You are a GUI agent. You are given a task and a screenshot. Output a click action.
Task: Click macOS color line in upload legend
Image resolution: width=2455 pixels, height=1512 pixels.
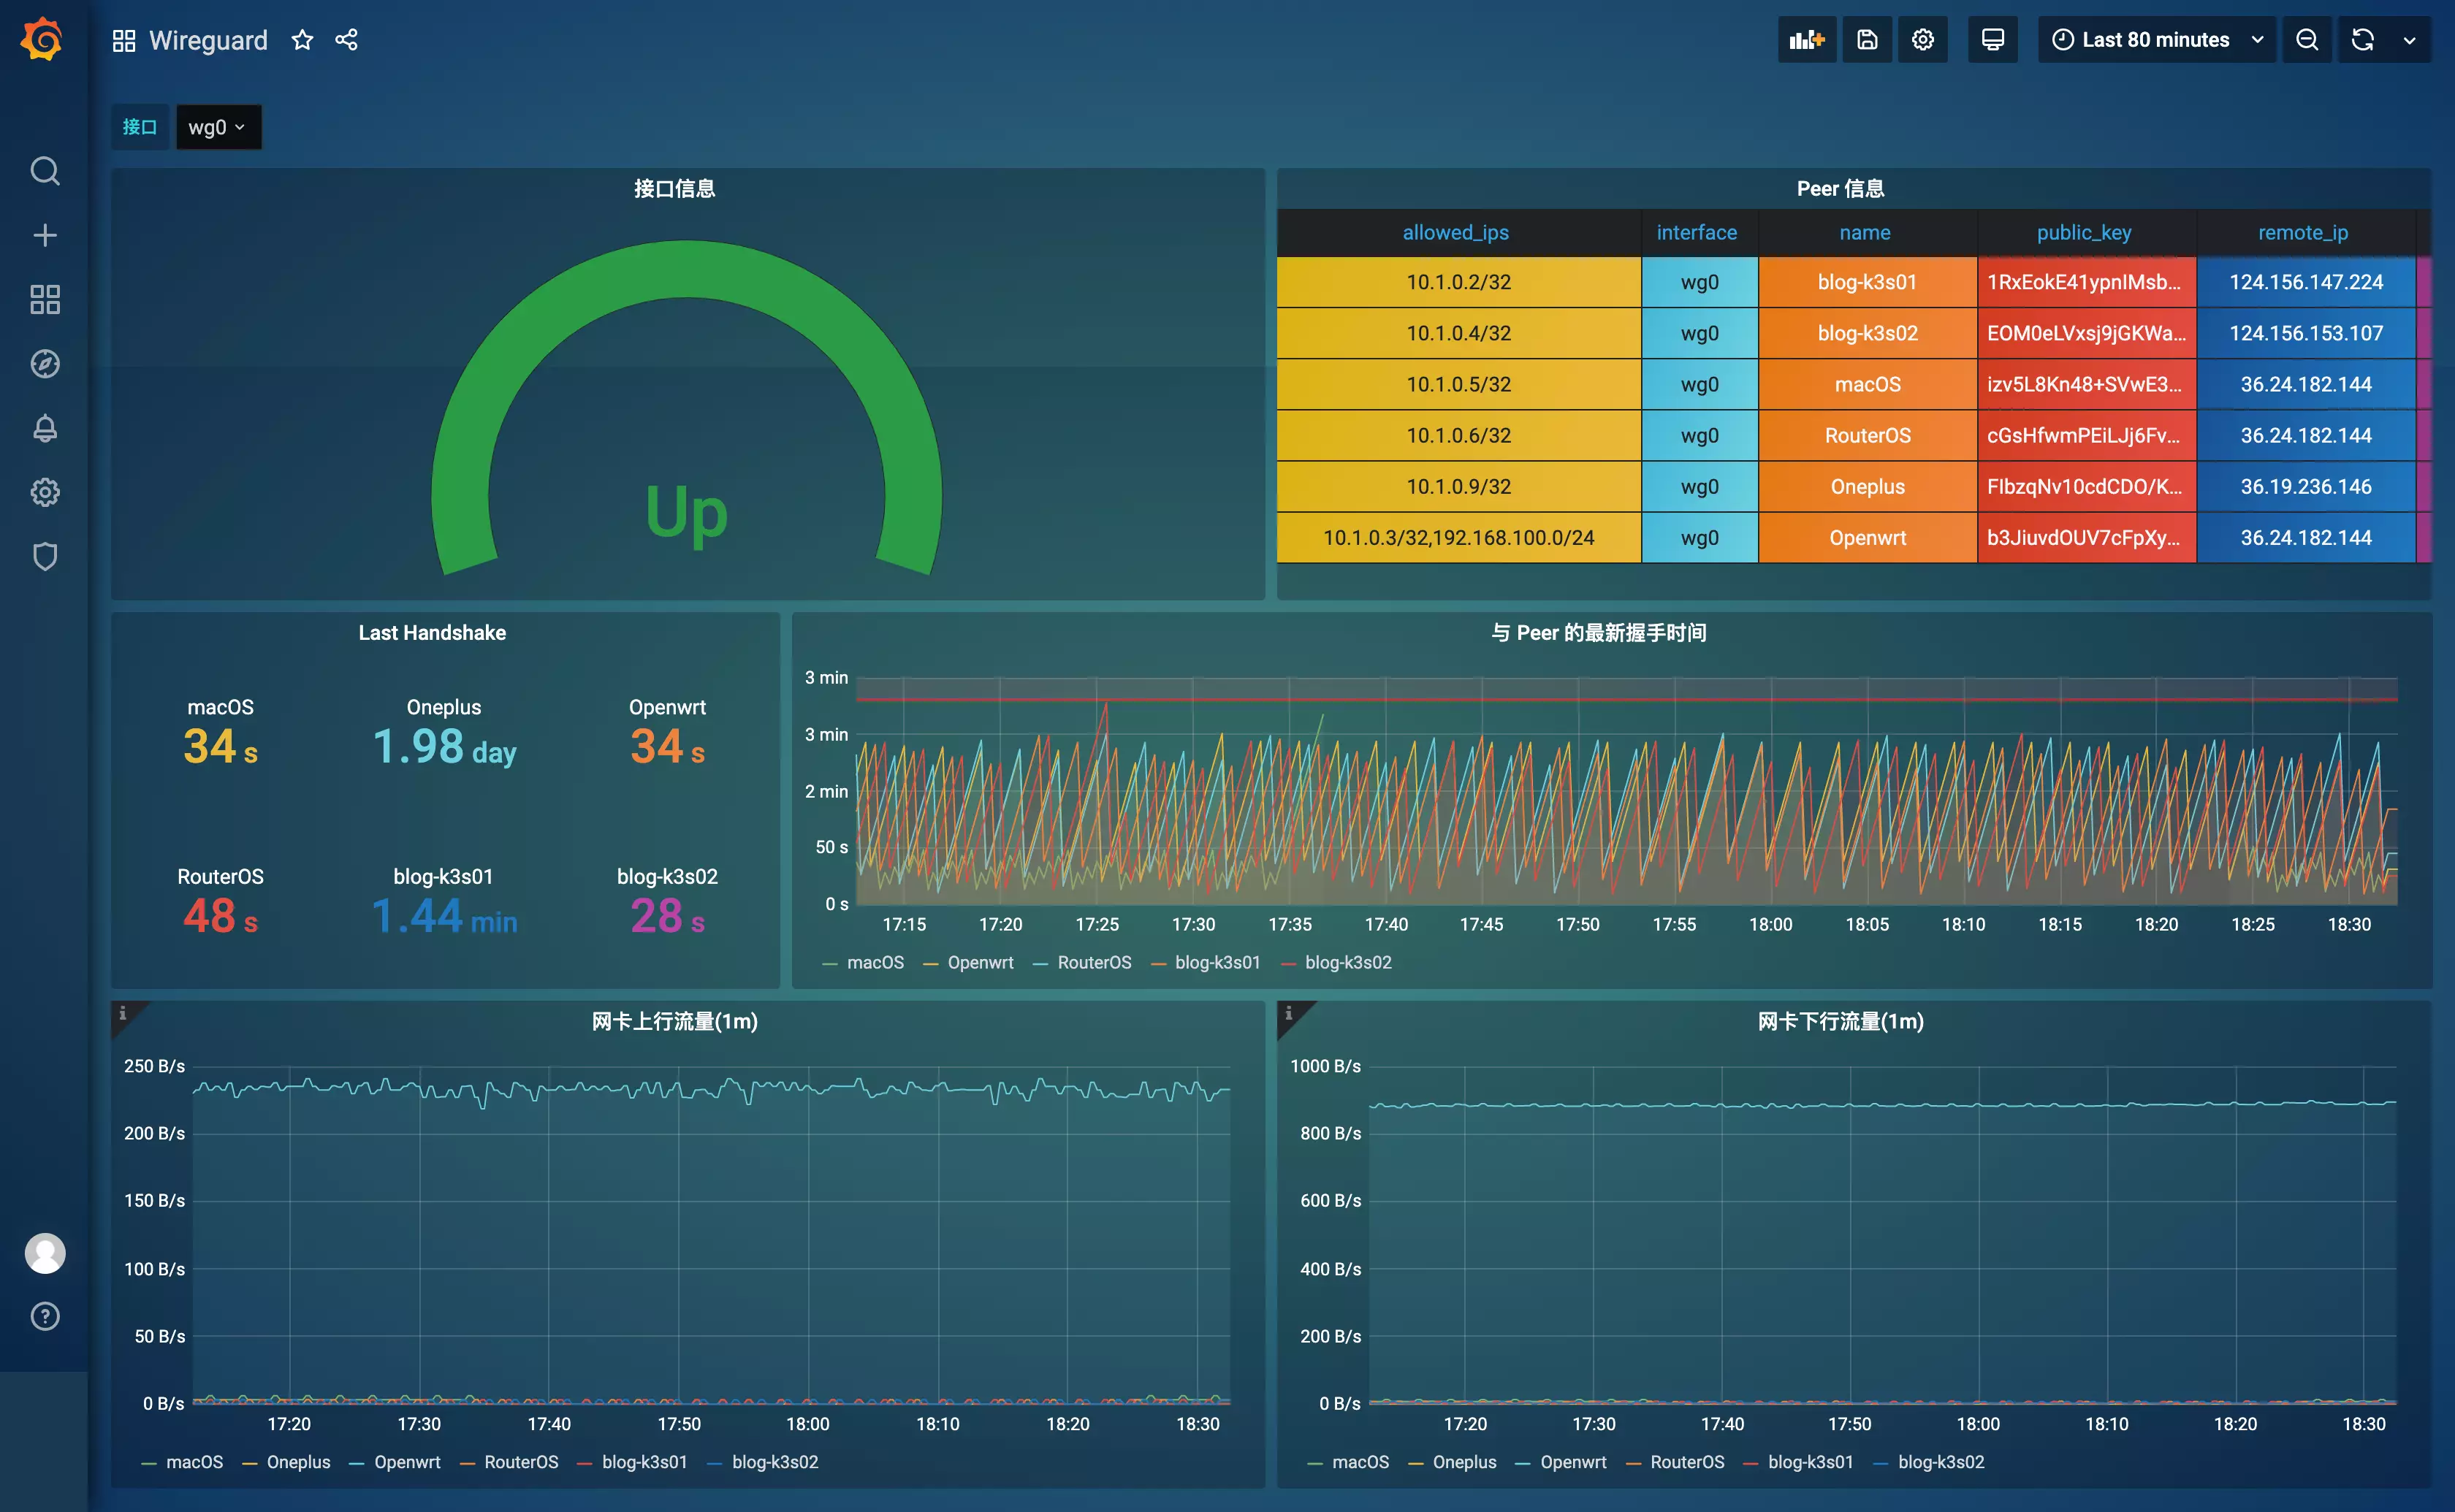[149, 1463]
